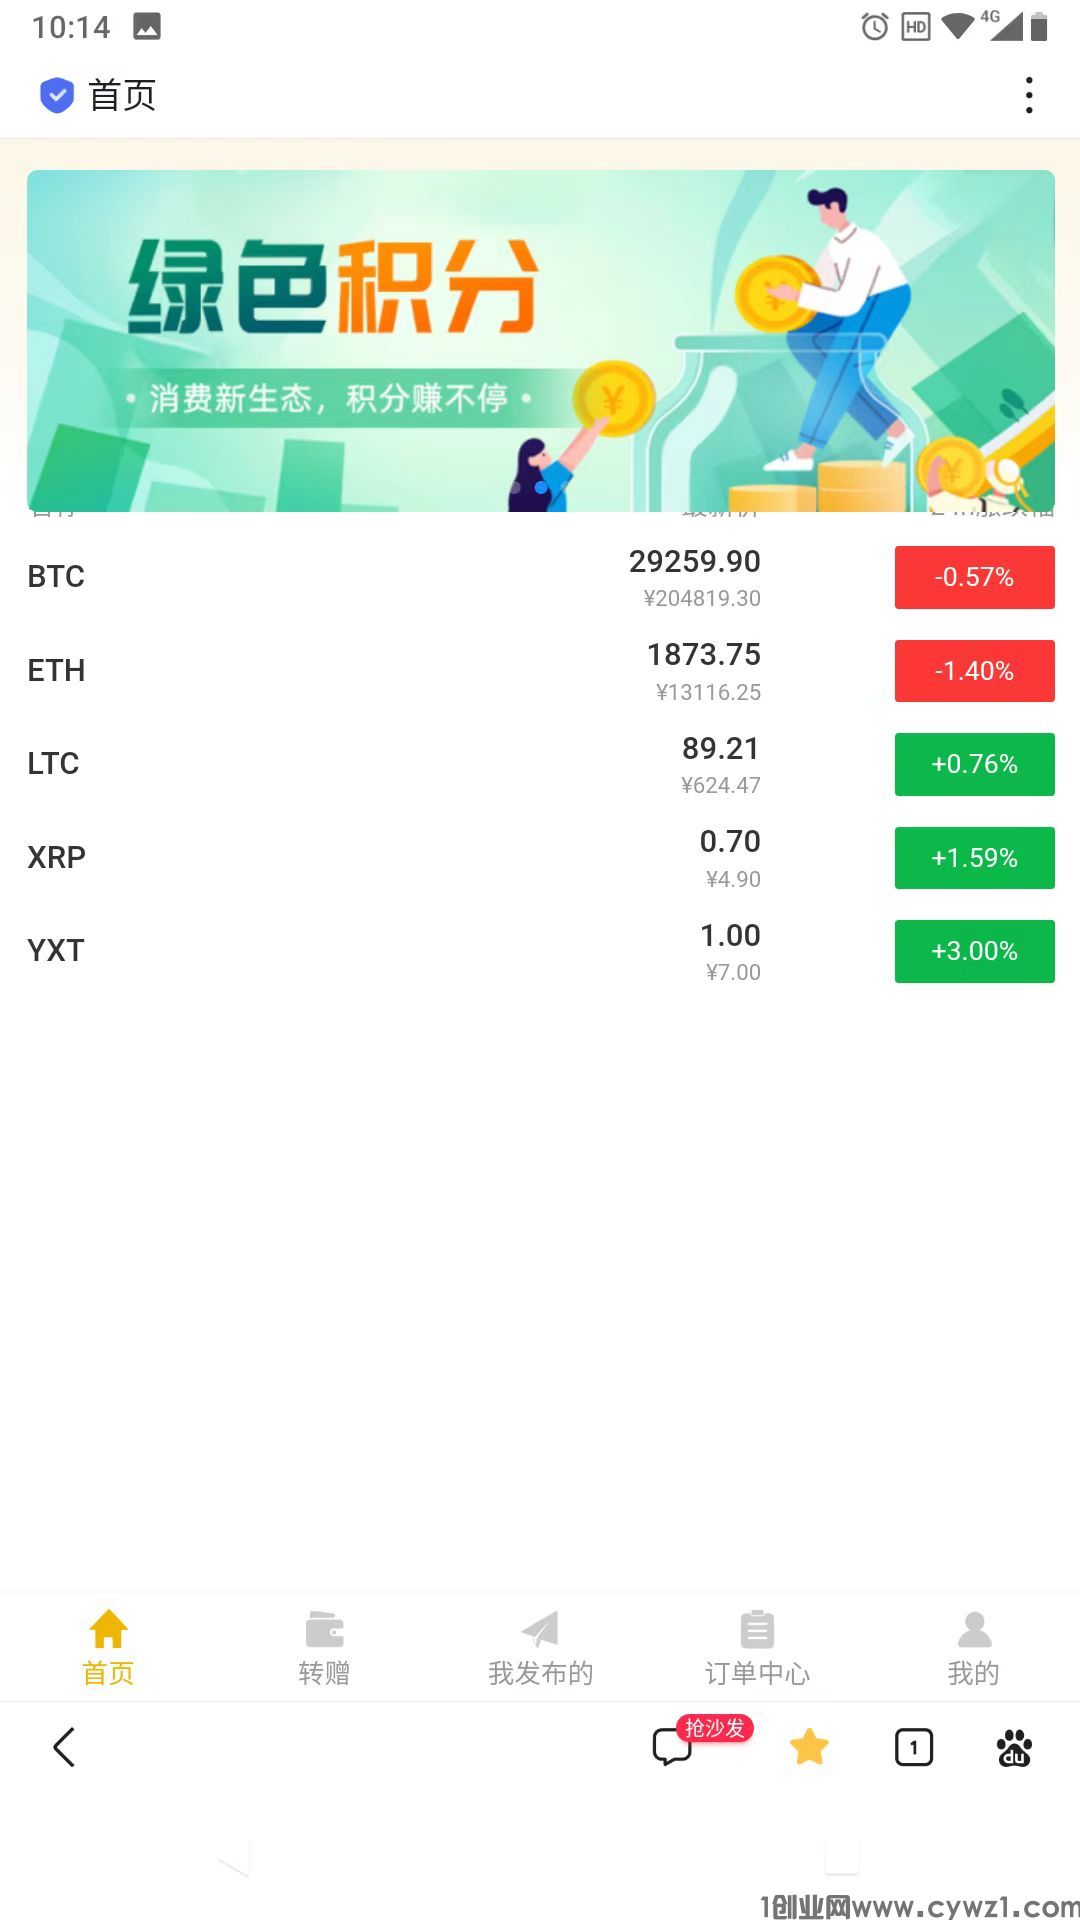Open the 我发布的 tab
Screen dimensions: 1080x1920
540,1648
